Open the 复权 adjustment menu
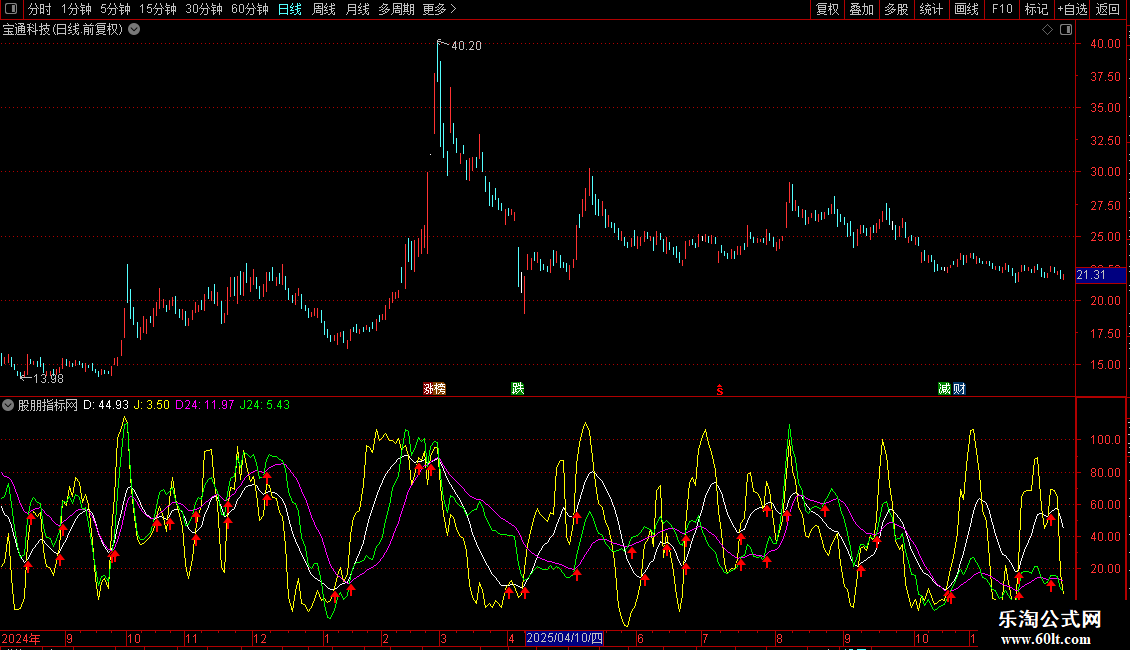Image resolution: width=1130 pixels, height=650 pixels. click(827, 9)
